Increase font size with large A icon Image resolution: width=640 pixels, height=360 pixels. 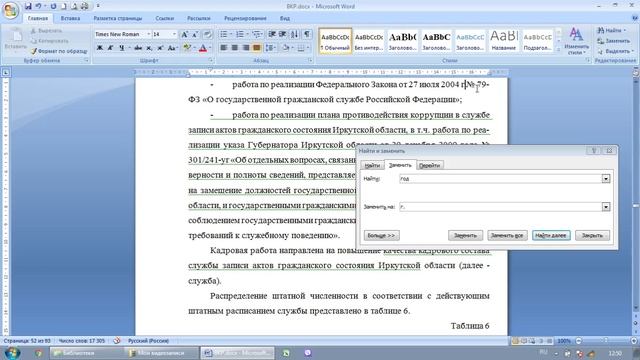click(184, 34)
